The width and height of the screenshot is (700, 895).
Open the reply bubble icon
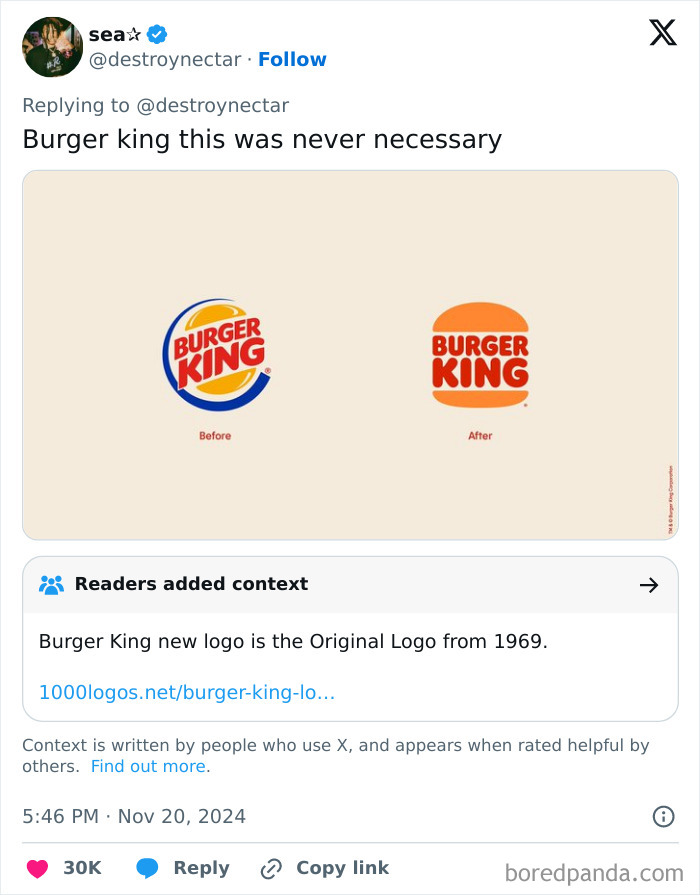150,868
